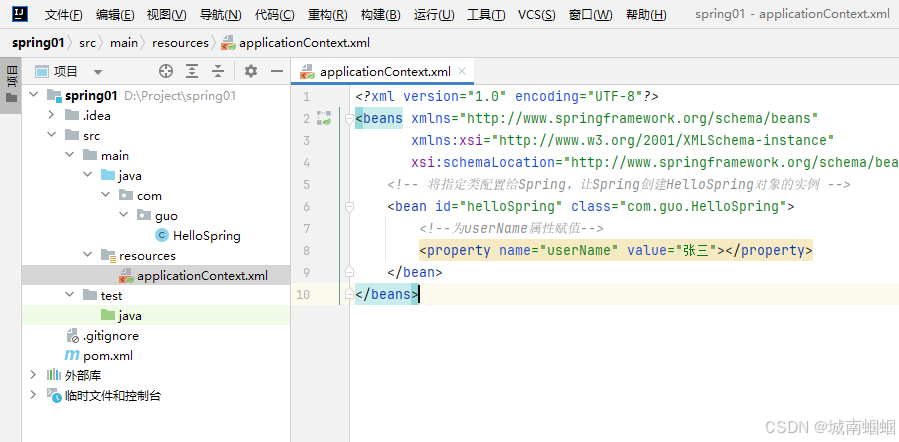Click the Spring bean gutter icon on line 2

pos(323,118)
